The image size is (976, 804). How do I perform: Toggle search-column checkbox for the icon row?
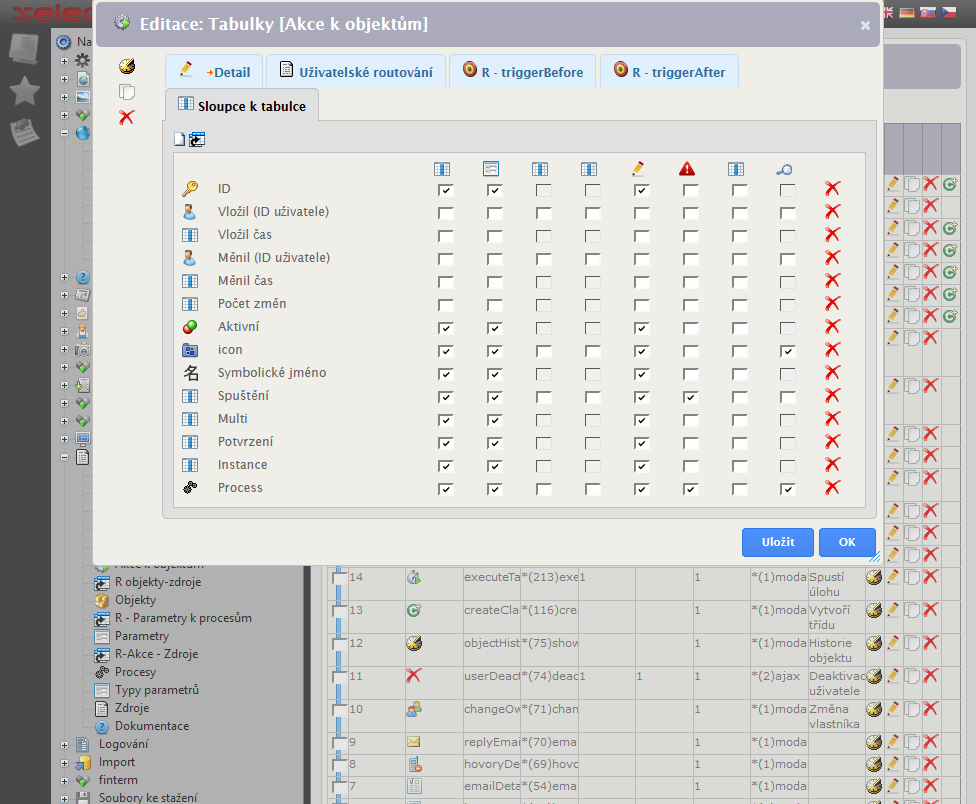tap(788, 351)
